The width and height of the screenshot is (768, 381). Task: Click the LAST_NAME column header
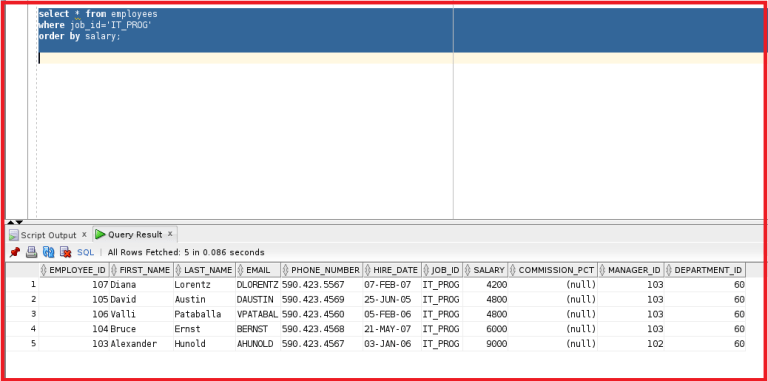204,270
